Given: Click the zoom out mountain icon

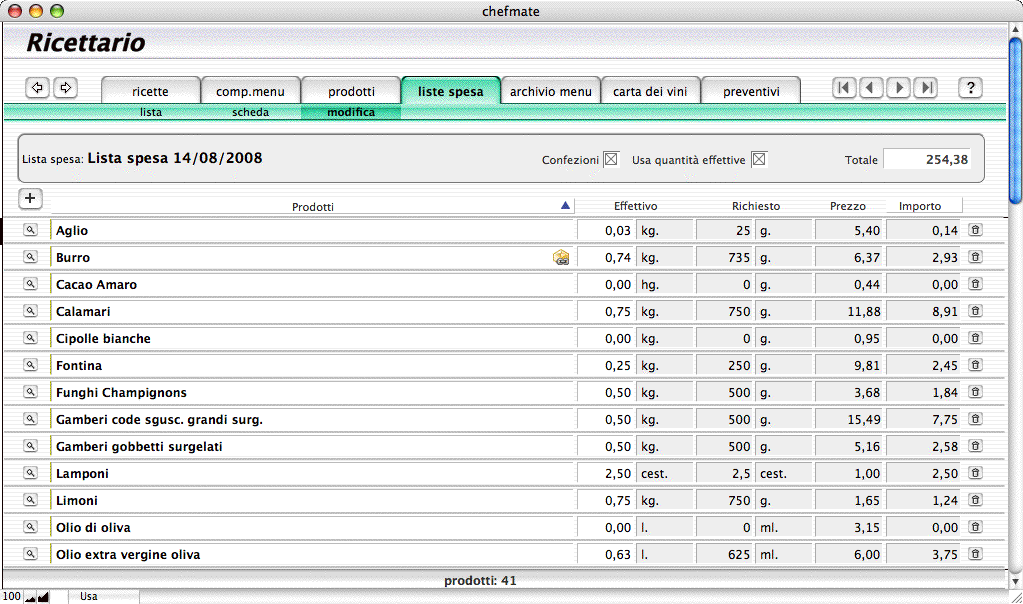Looking at the screenshot, I should [30, 597].
